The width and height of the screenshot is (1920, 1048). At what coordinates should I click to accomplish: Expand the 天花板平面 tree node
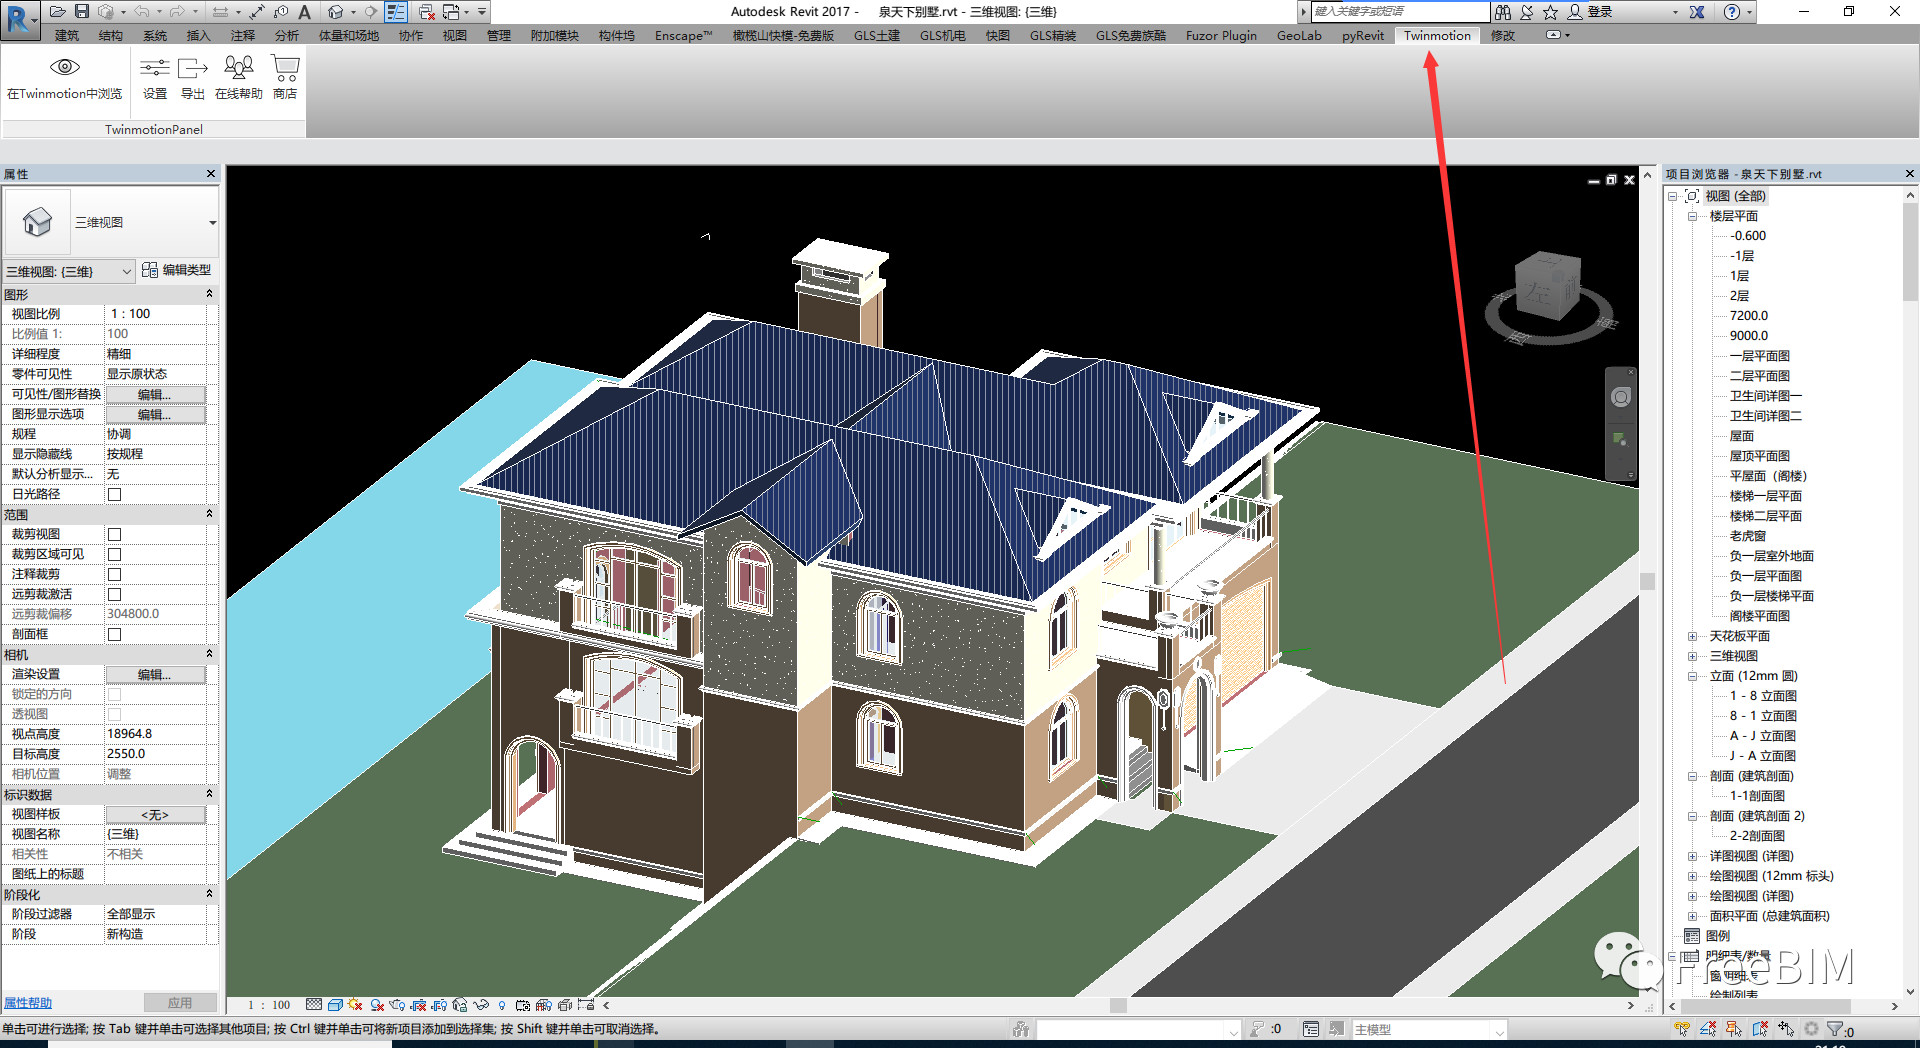click(1692, 636)
